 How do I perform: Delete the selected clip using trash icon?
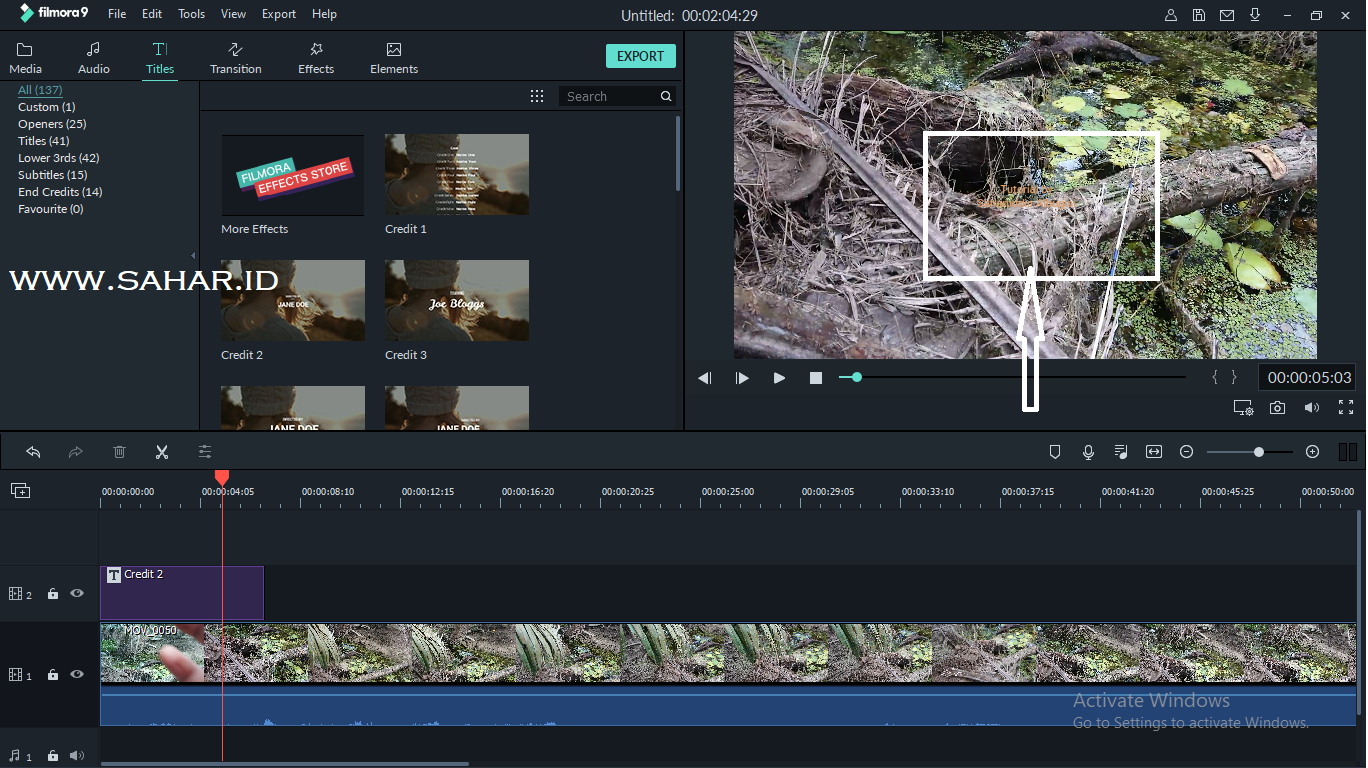(119, 452)
